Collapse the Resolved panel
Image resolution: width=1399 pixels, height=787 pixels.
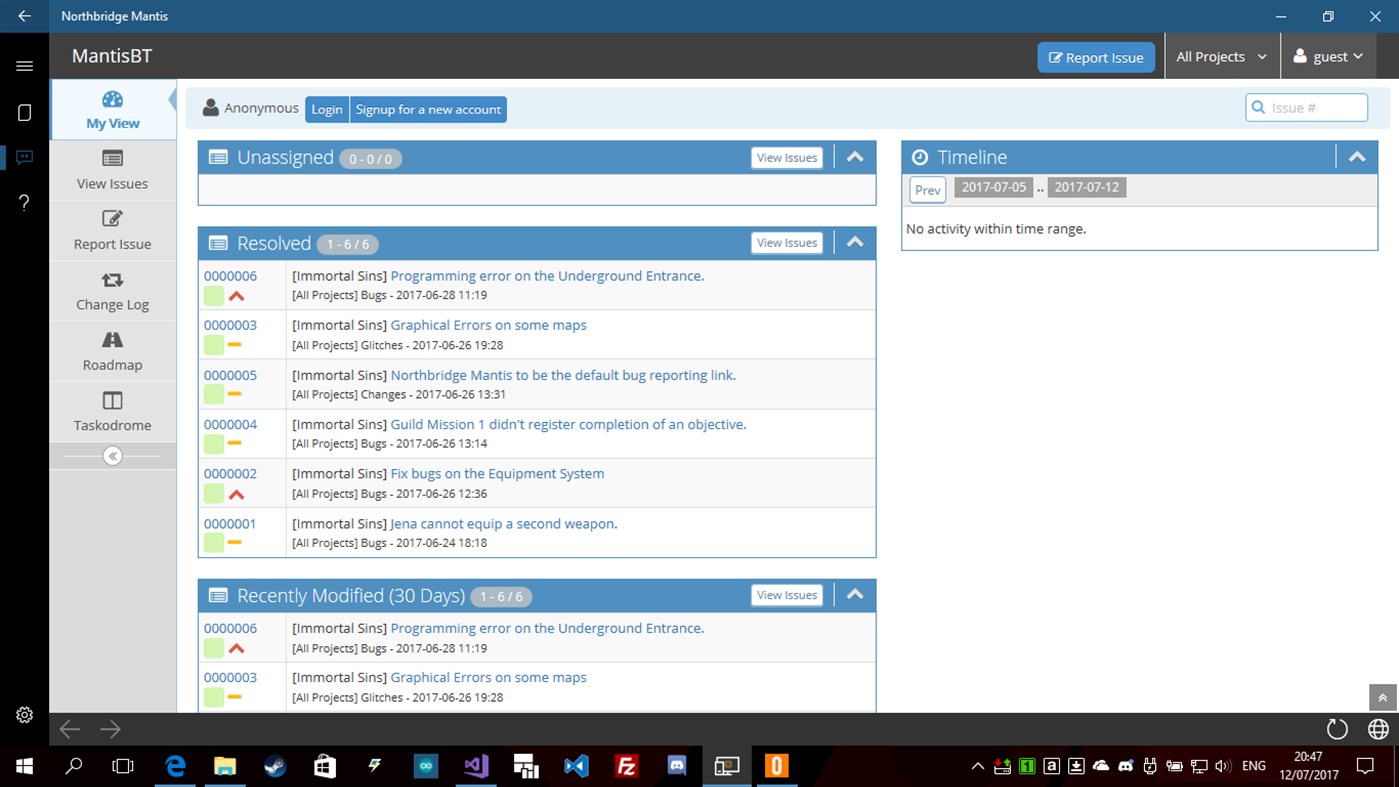(x=855, y=243)
